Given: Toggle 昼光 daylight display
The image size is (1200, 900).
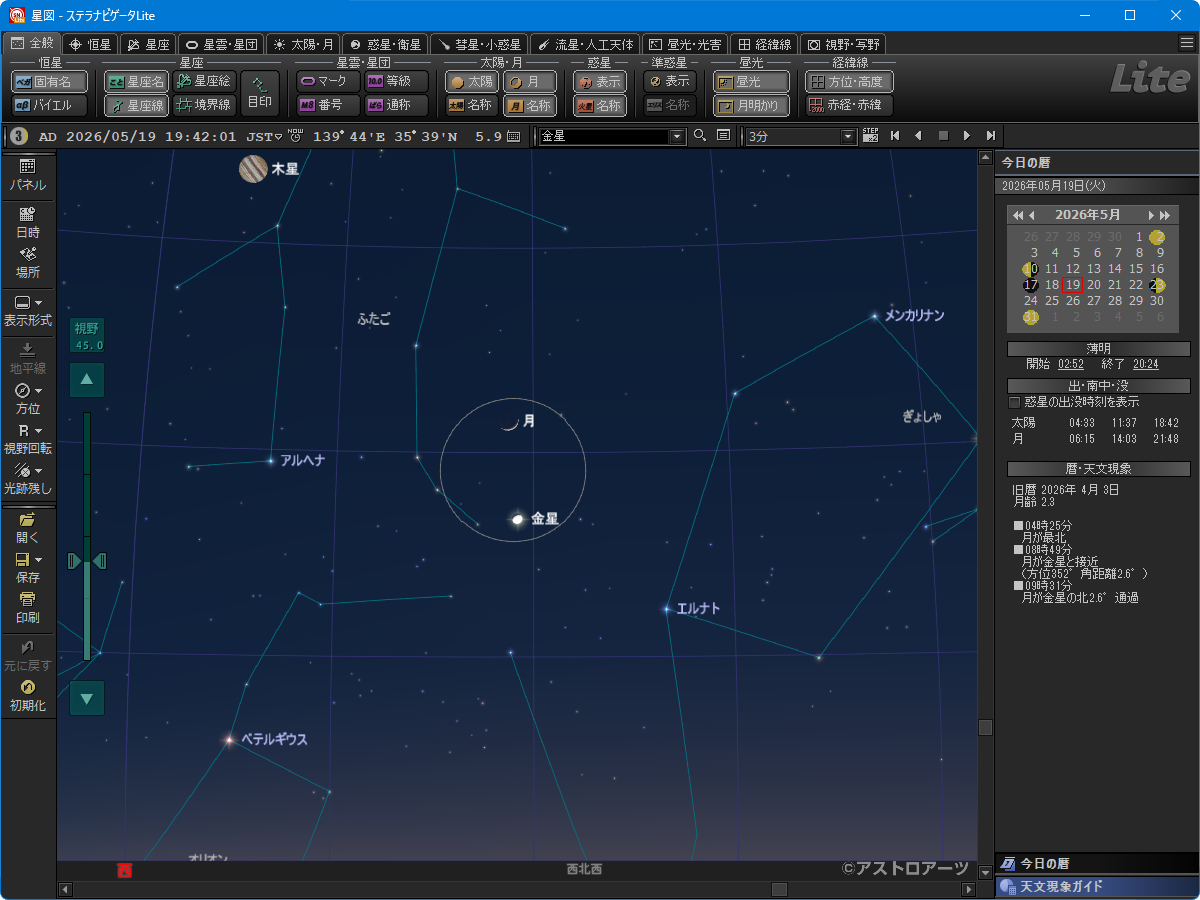Looking at the screenshot, I should point(752,82).
